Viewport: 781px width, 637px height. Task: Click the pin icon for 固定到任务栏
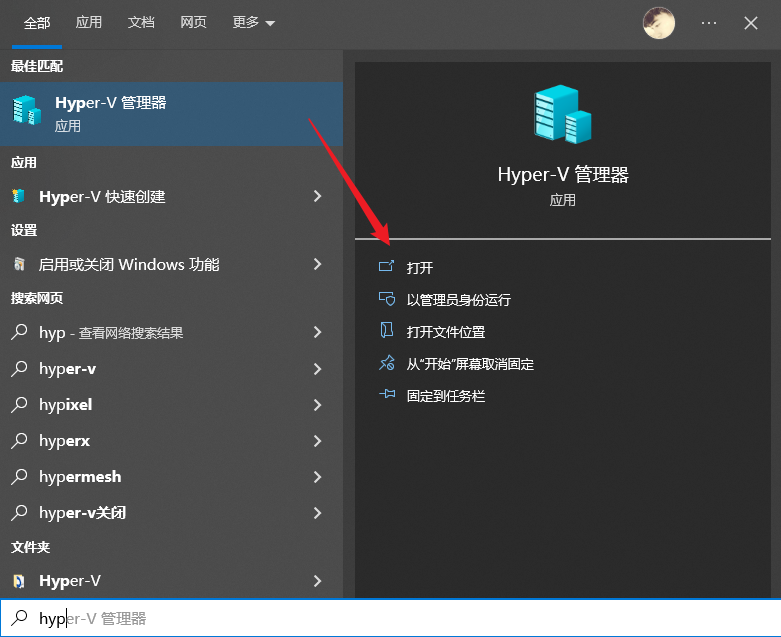[x=387, y=394]
